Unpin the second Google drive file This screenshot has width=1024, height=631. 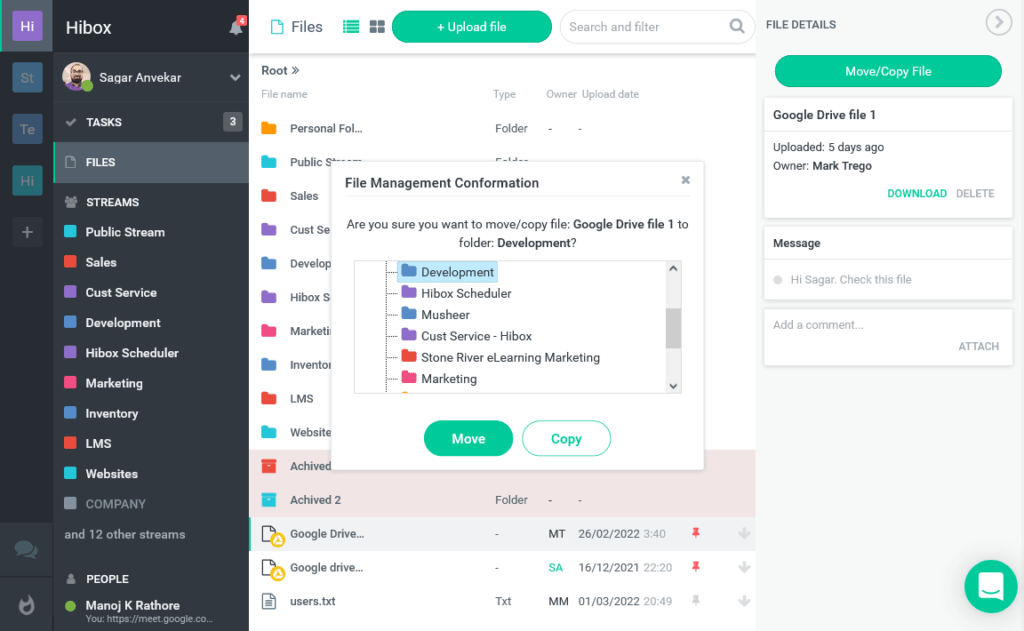pos(696,567)
